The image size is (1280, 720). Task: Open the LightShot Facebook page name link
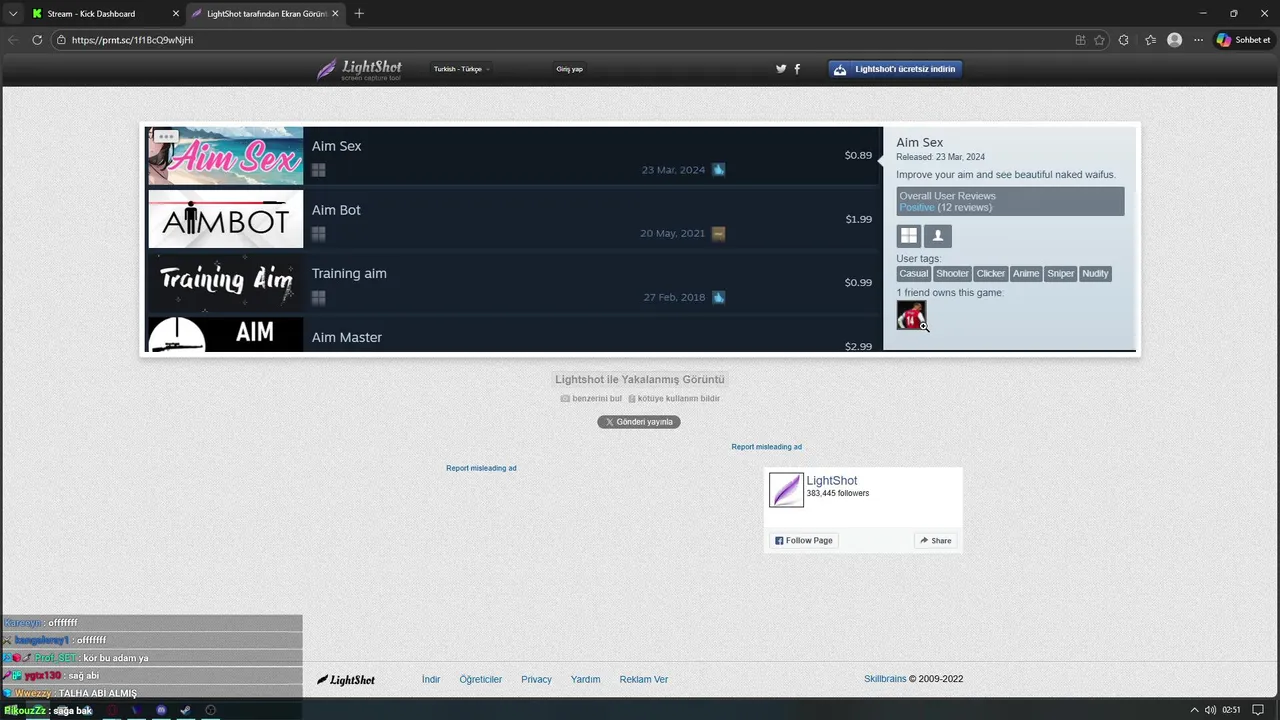click(832, 481)
